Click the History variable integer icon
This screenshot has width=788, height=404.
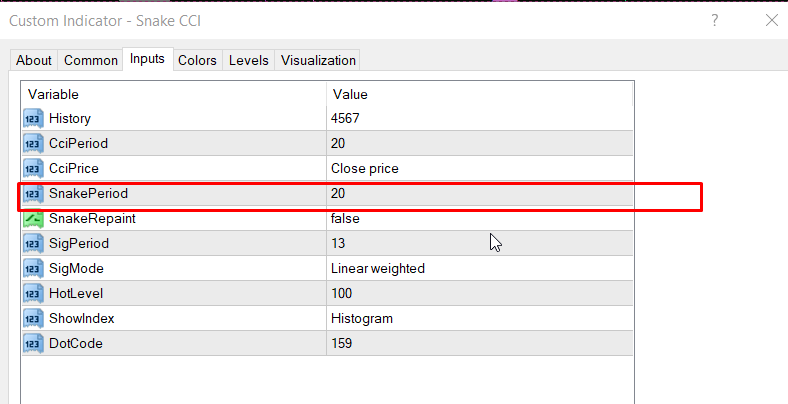pyautogui.click(x=32, y=118)
